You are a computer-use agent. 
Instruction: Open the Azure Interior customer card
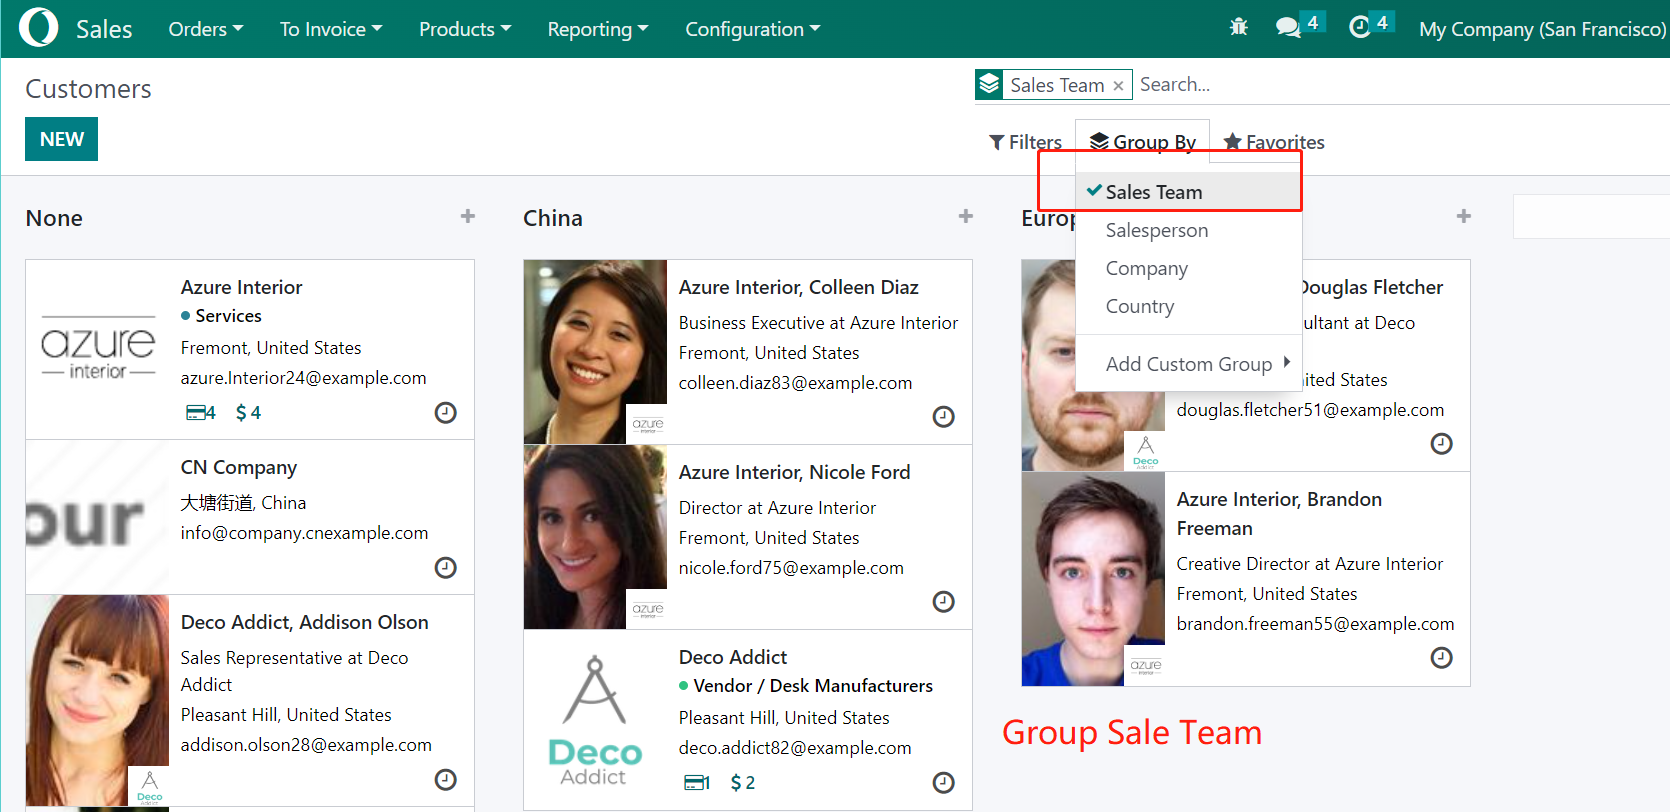250,350
